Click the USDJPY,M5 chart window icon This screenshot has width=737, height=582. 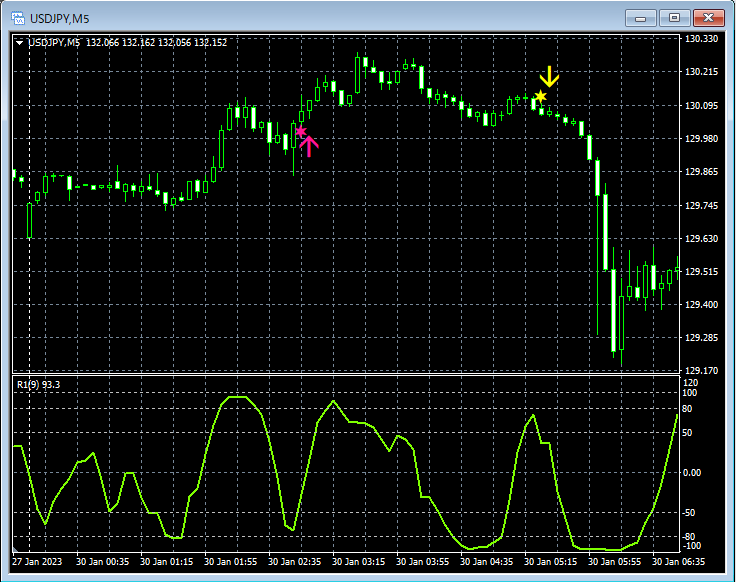click(x=17, y=18)
